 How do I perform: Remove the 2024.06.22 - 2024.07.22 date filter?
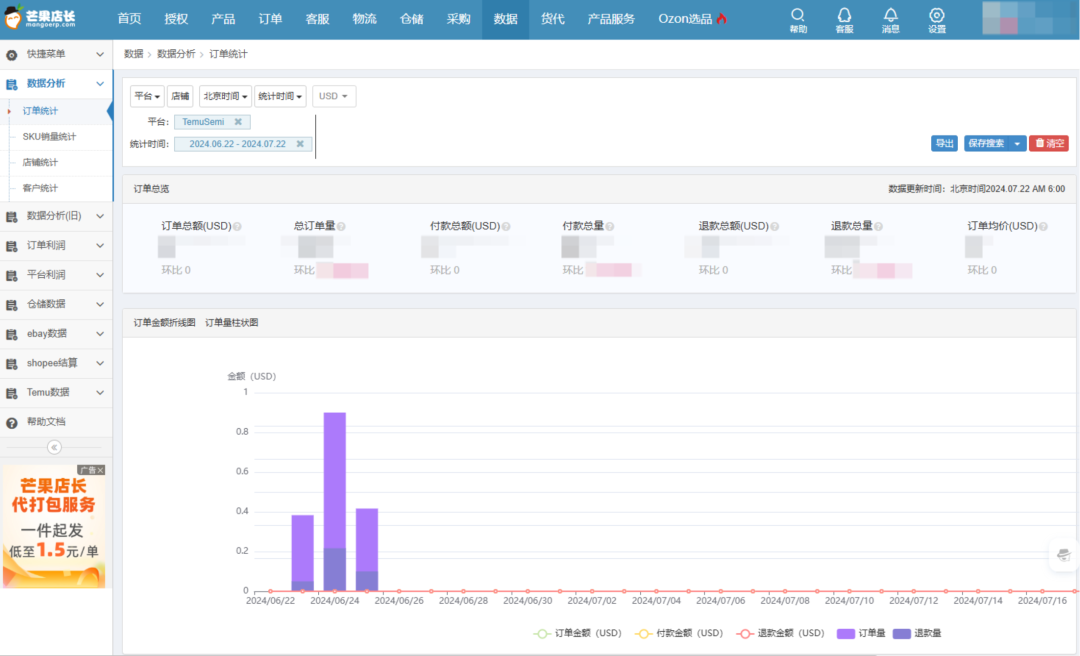tap(300, 144)
